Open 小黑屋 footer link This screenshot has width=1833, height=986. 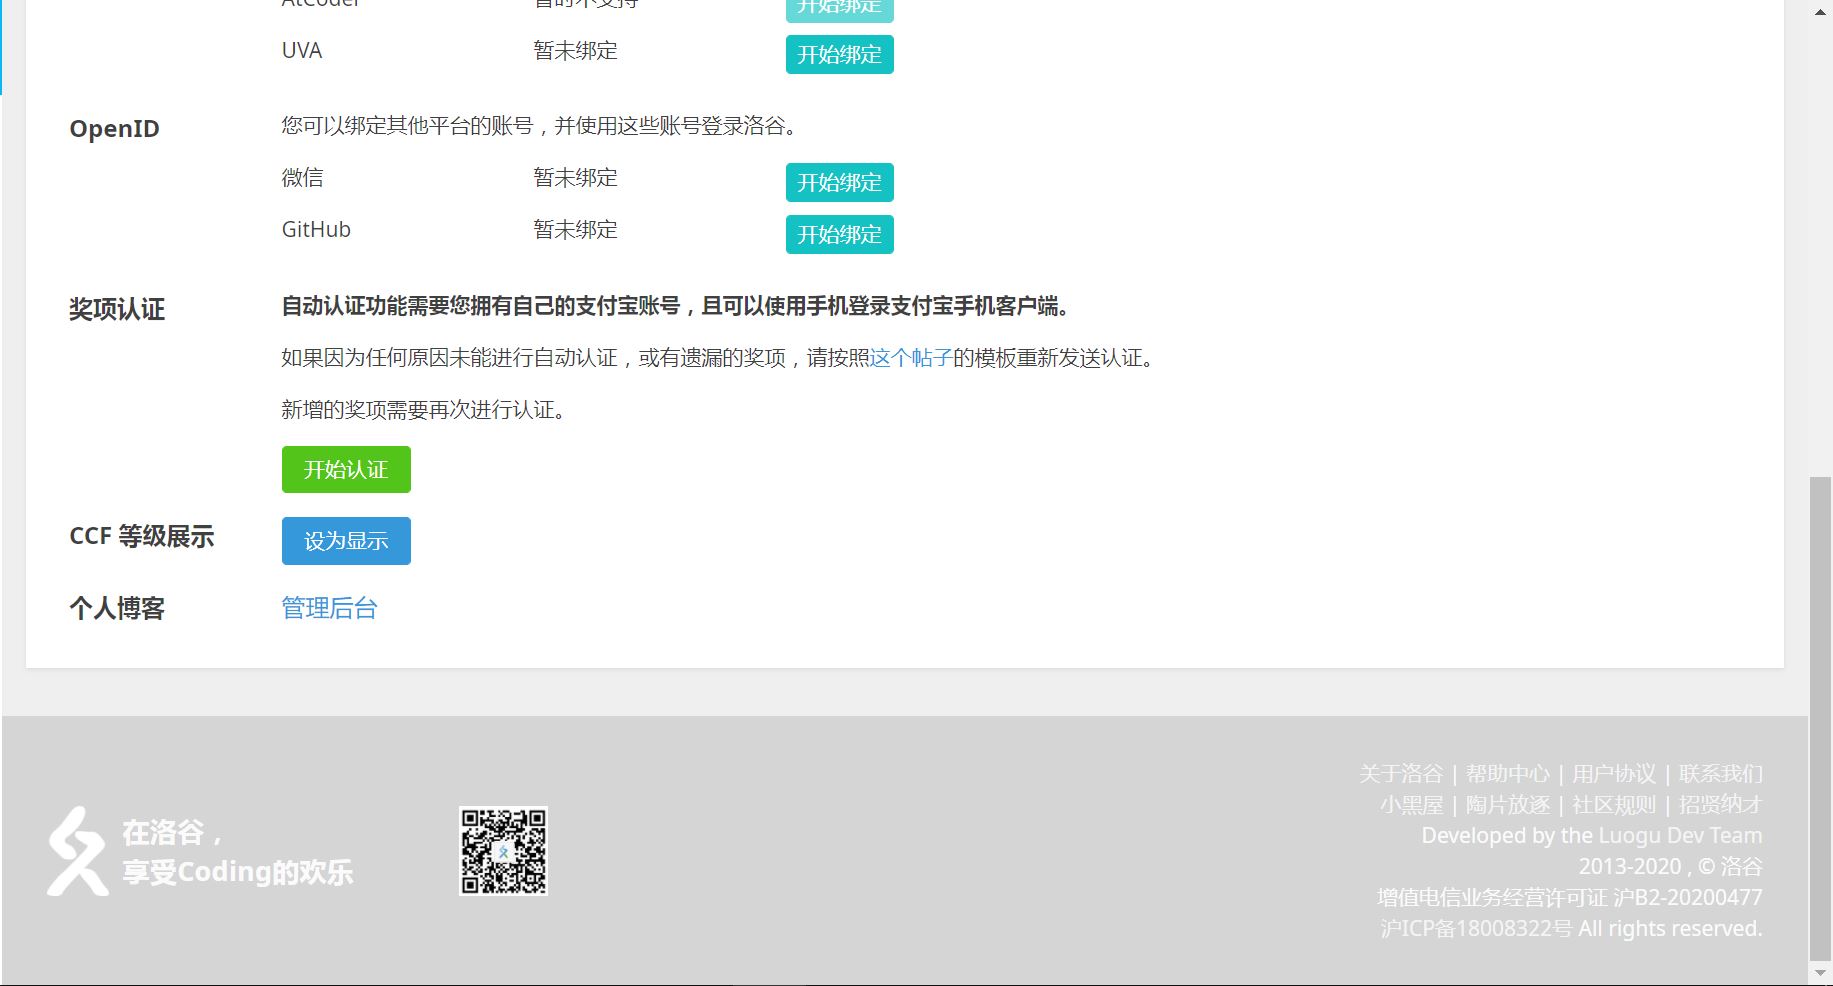1411,804
